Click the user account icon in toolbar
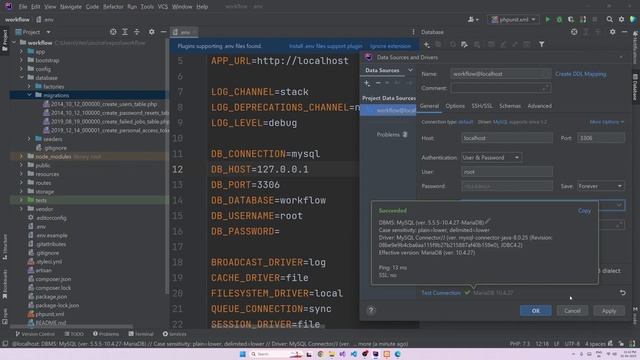This screenshot has width=640, height=360. pos(473,19)
